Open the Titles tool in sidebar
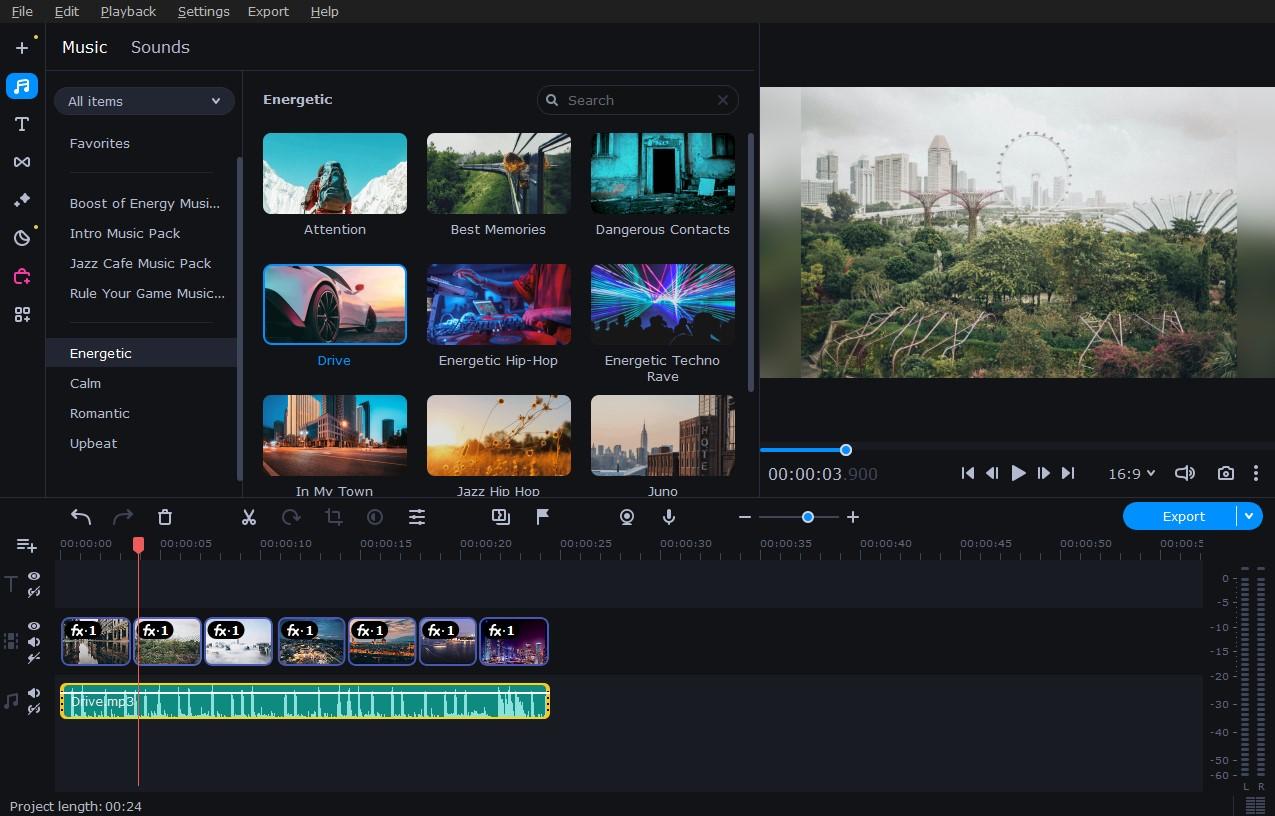The image size is (1275, 816). (x=22, y=124)
